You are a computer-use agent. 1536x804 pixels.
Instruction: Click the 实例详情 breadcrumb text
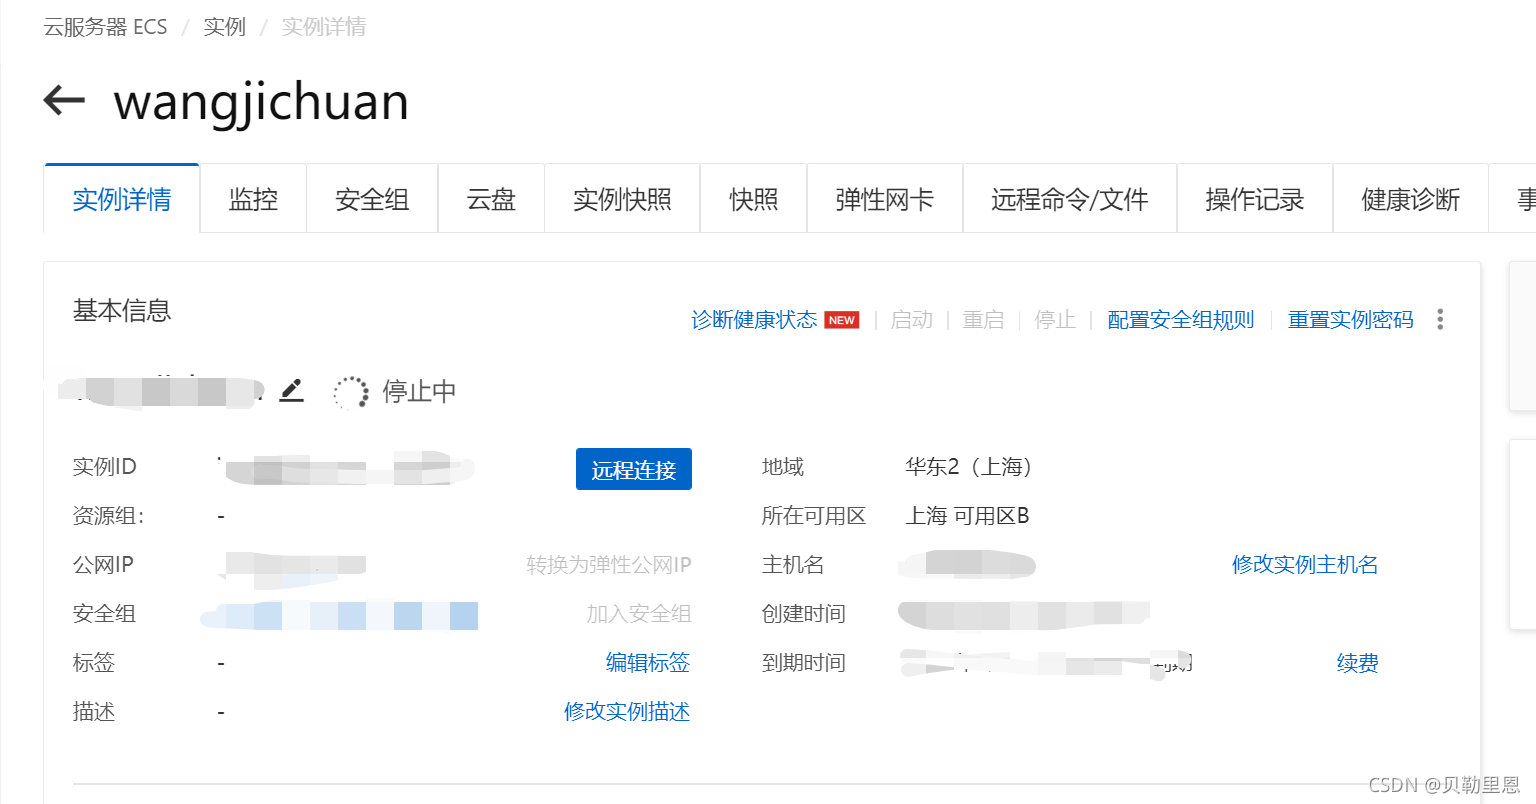coord(324,27)
